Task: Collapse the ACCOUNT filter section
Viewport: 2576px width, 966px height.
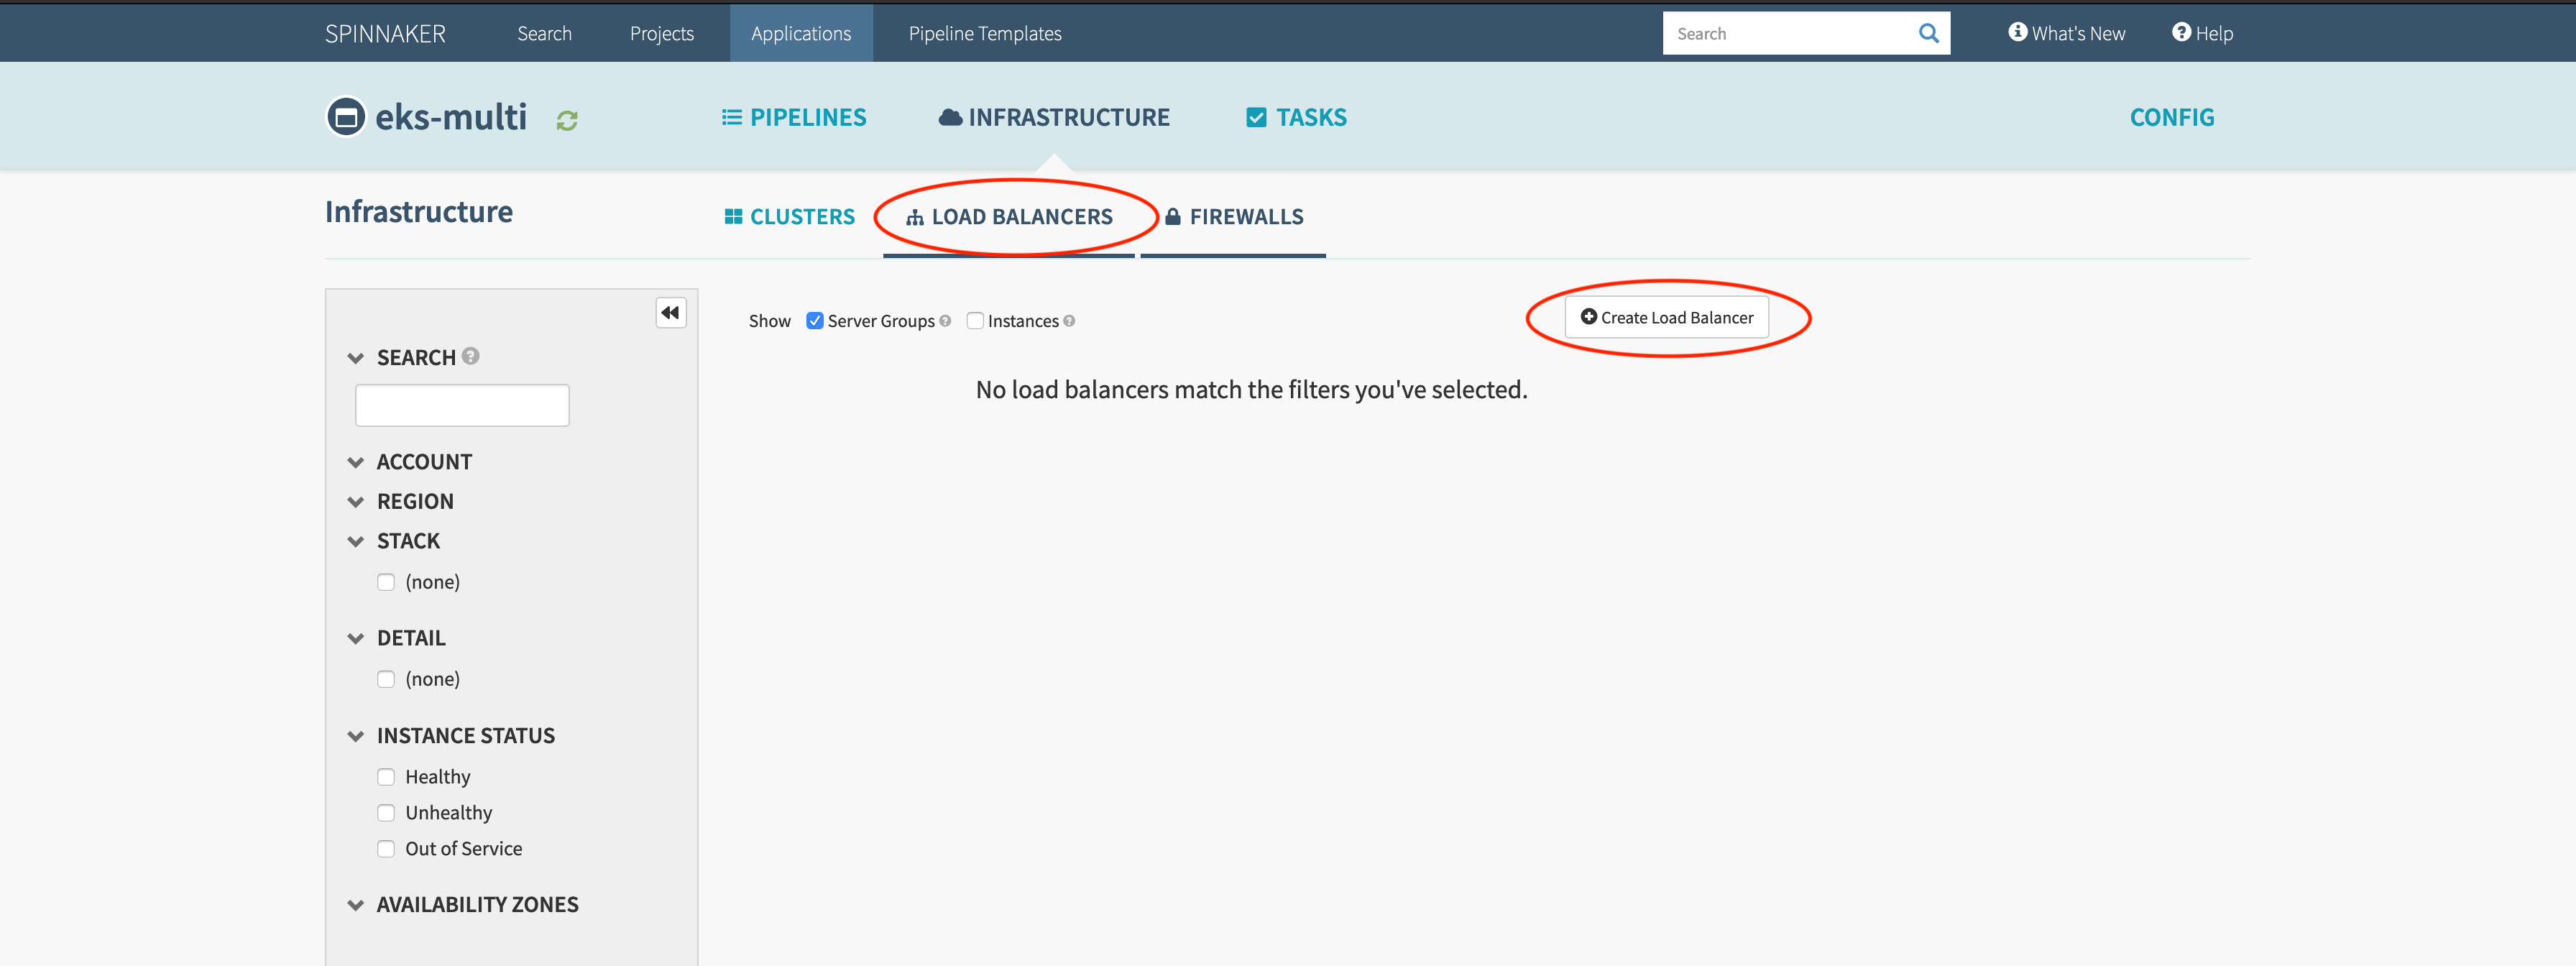Action: point(355,462)
